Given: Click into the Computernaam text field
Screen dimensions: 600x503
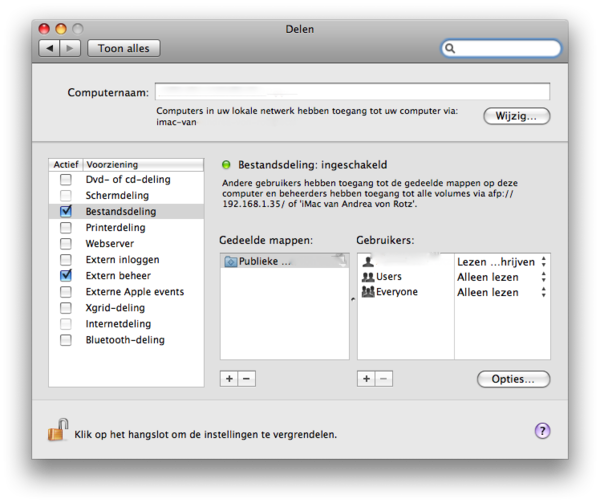Looking at the screenshot, I should point(352,92).
